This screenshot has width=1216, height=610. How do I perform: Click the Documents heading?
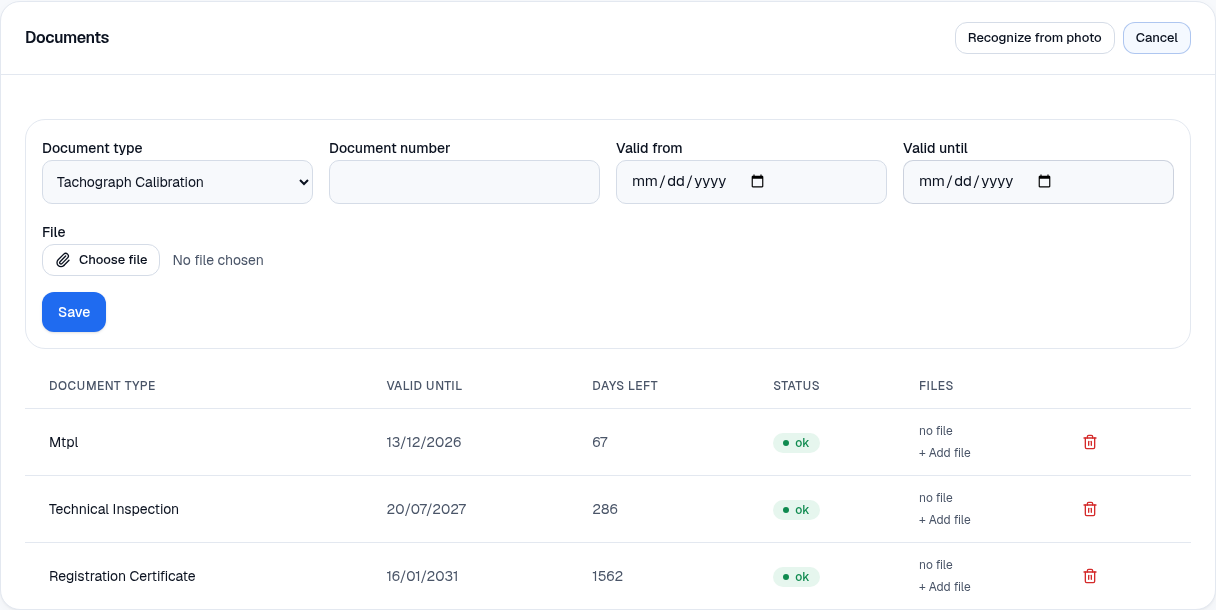pyautogui.click(x=67, y=38)
